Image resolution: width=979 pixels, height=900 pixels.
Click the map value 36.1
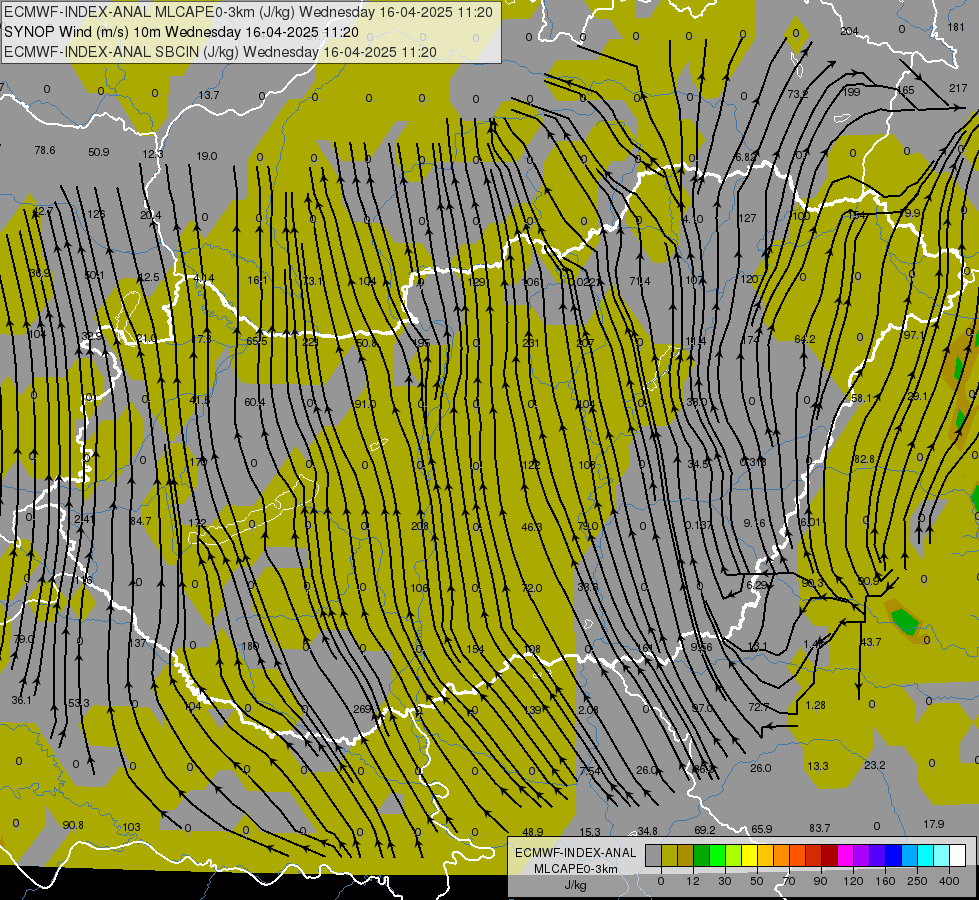point(21,700)
